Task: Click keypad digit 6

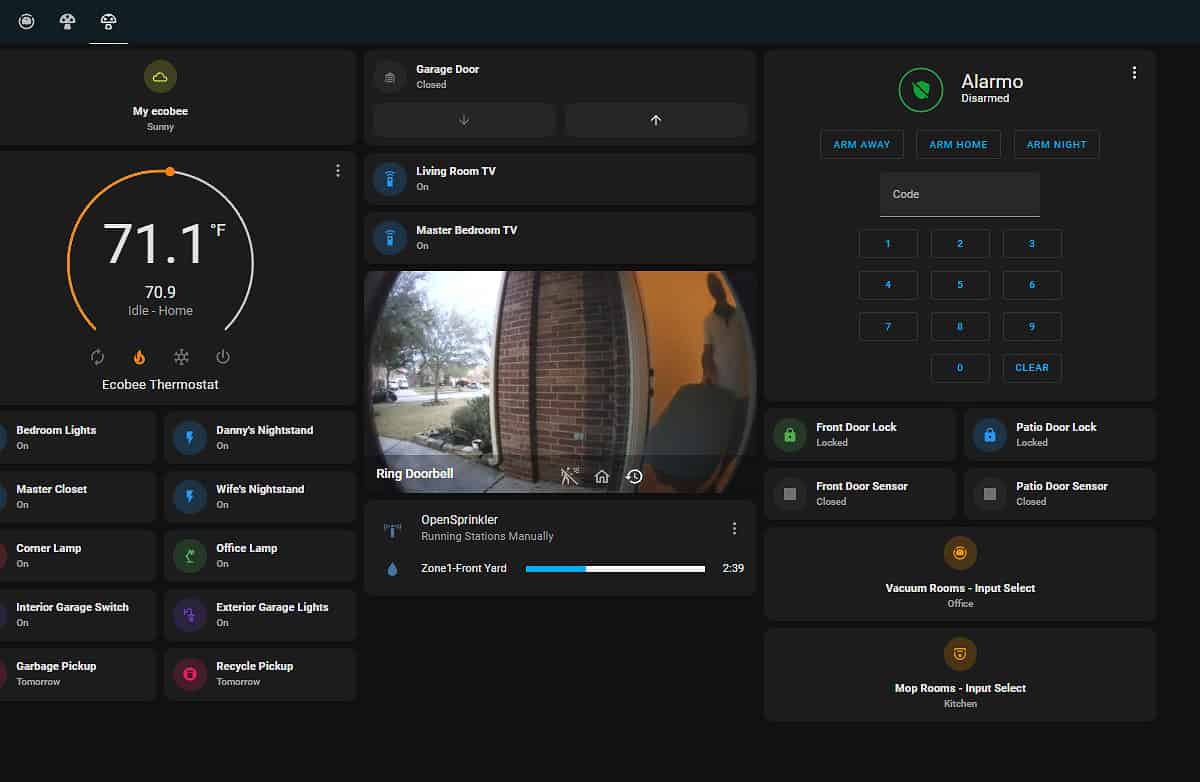Action: [1032, 285]
